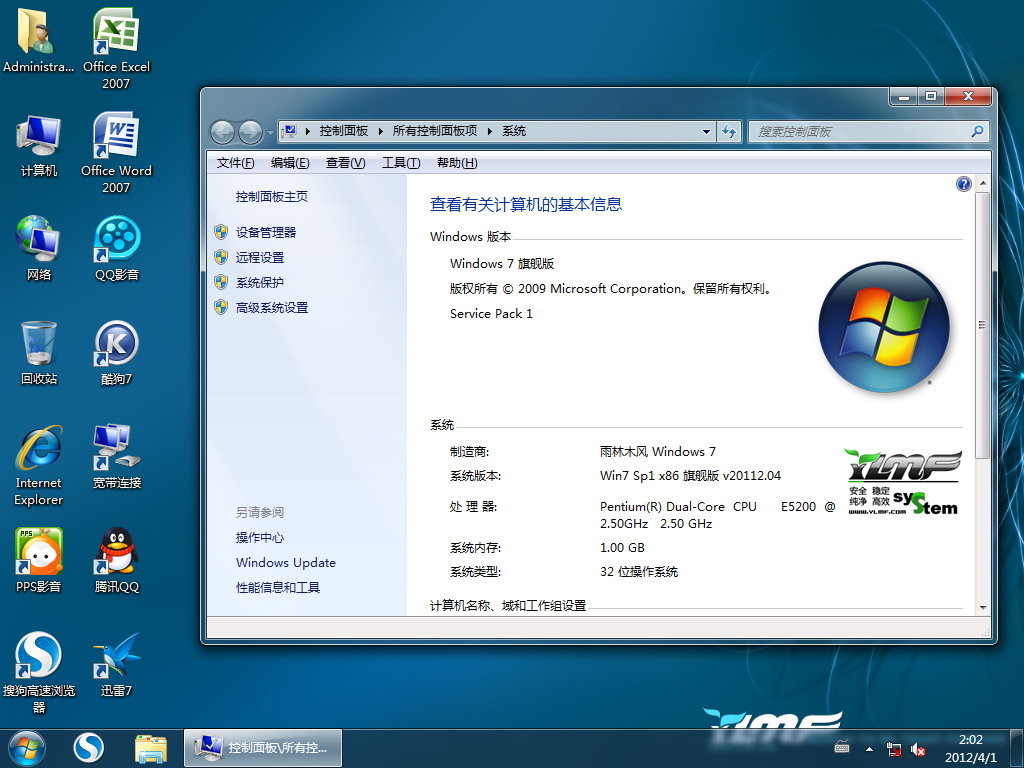Open the 文件(F) menu
1024x768 pixels.
click(235, 163)
